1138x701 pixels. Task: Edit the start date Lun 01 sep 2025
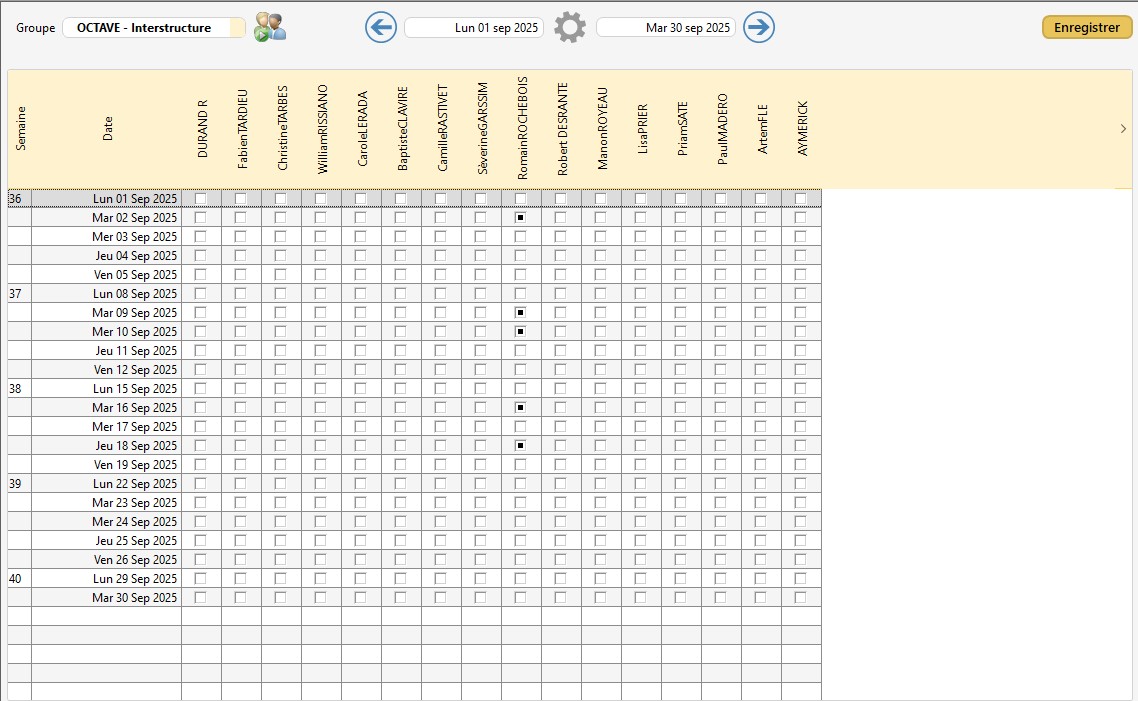click(474, 28)
